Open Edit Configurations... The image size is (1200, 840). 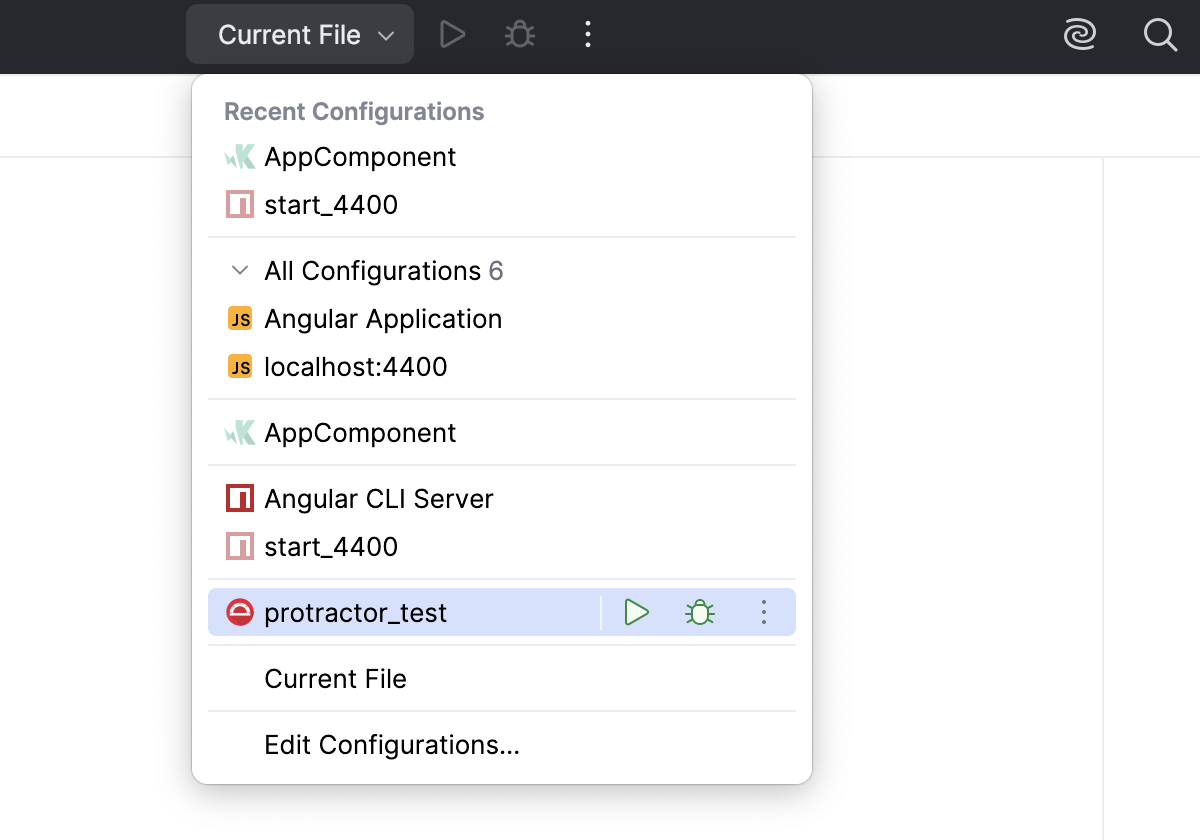point(502,745)
